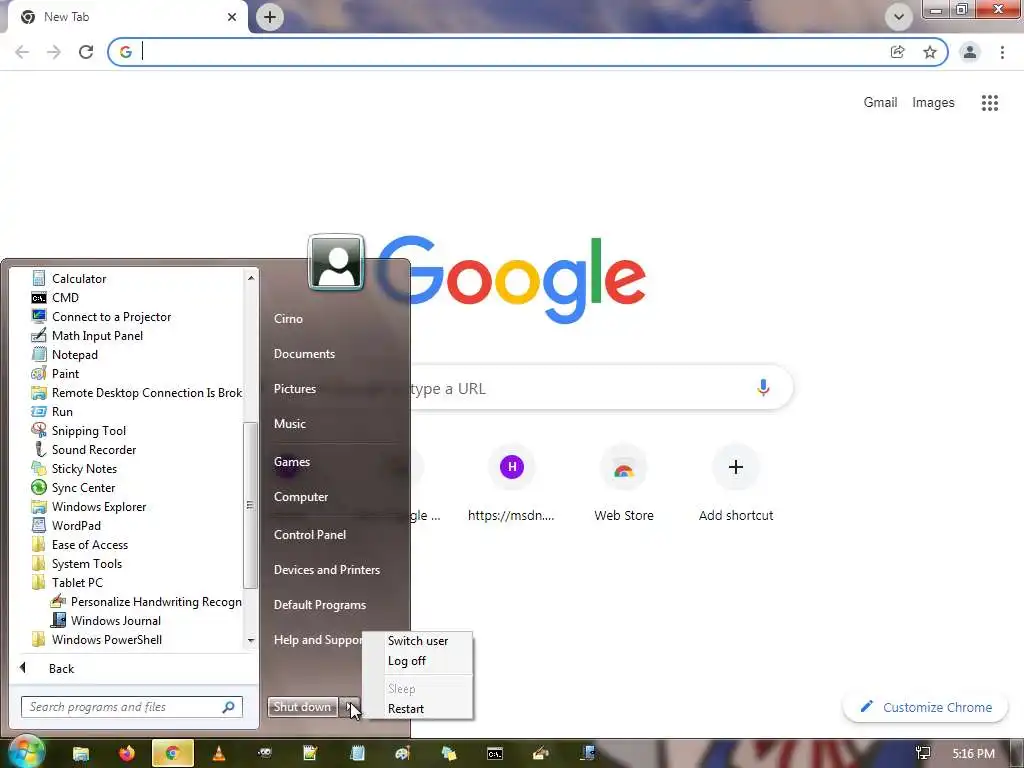Image resolution: width=1024 pixels, height=768 pixels.
Task: Open the Images link
Action: (x=933, y=103)
